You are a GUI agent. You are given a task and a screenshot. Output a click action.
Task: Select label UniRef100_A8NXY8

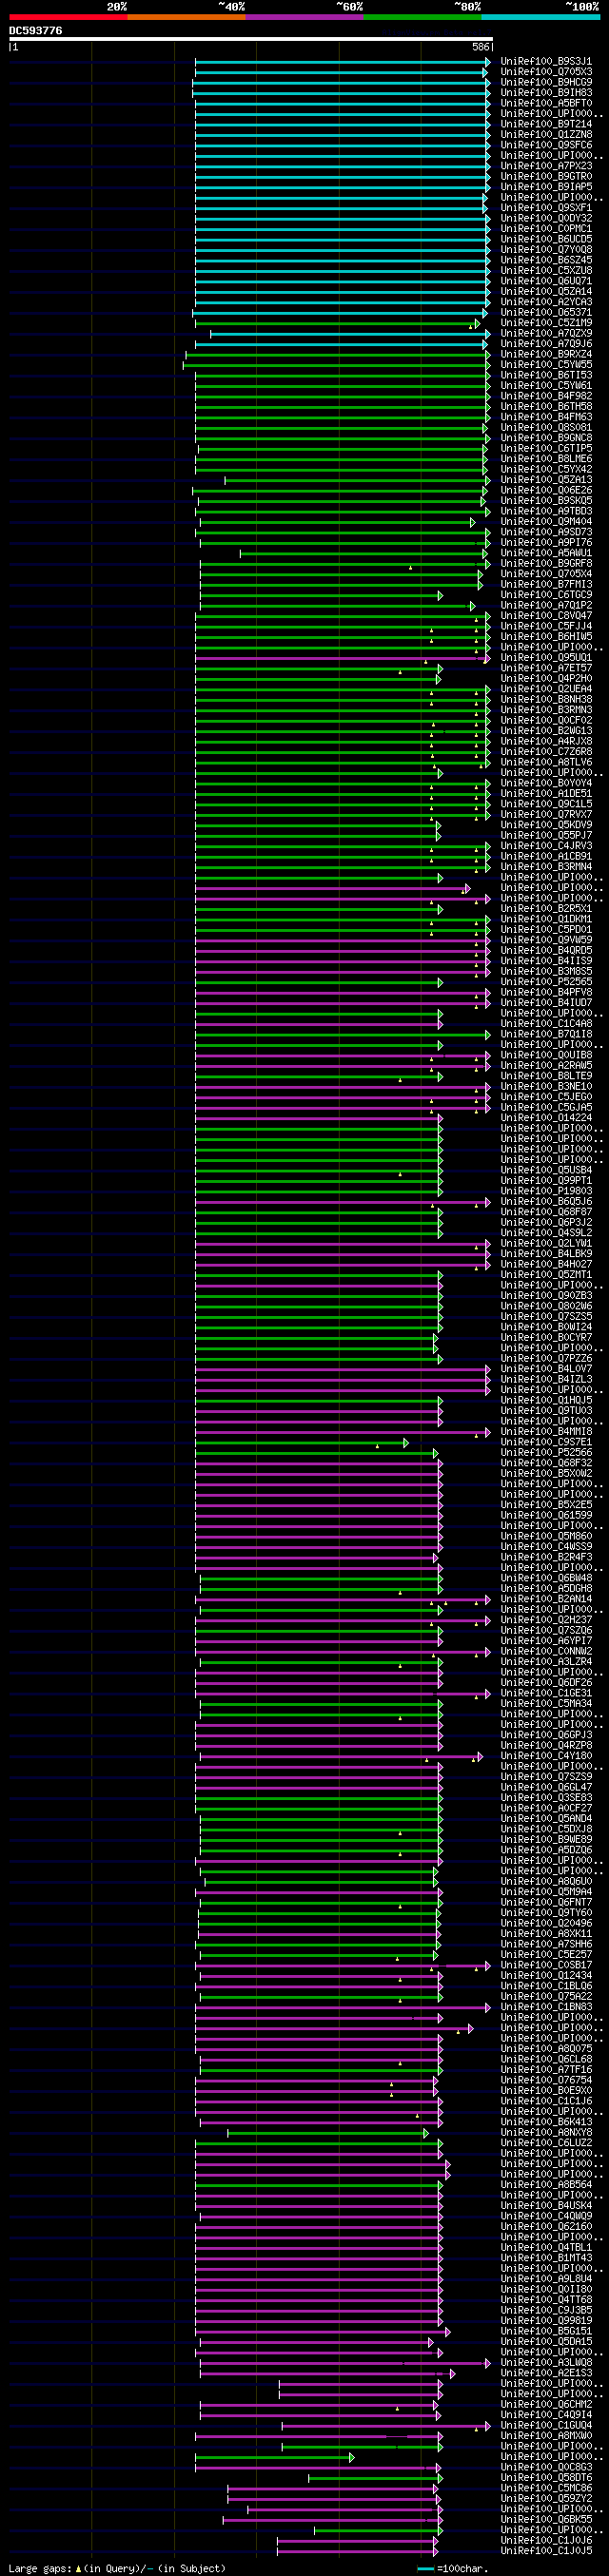tap(546, 2132)
